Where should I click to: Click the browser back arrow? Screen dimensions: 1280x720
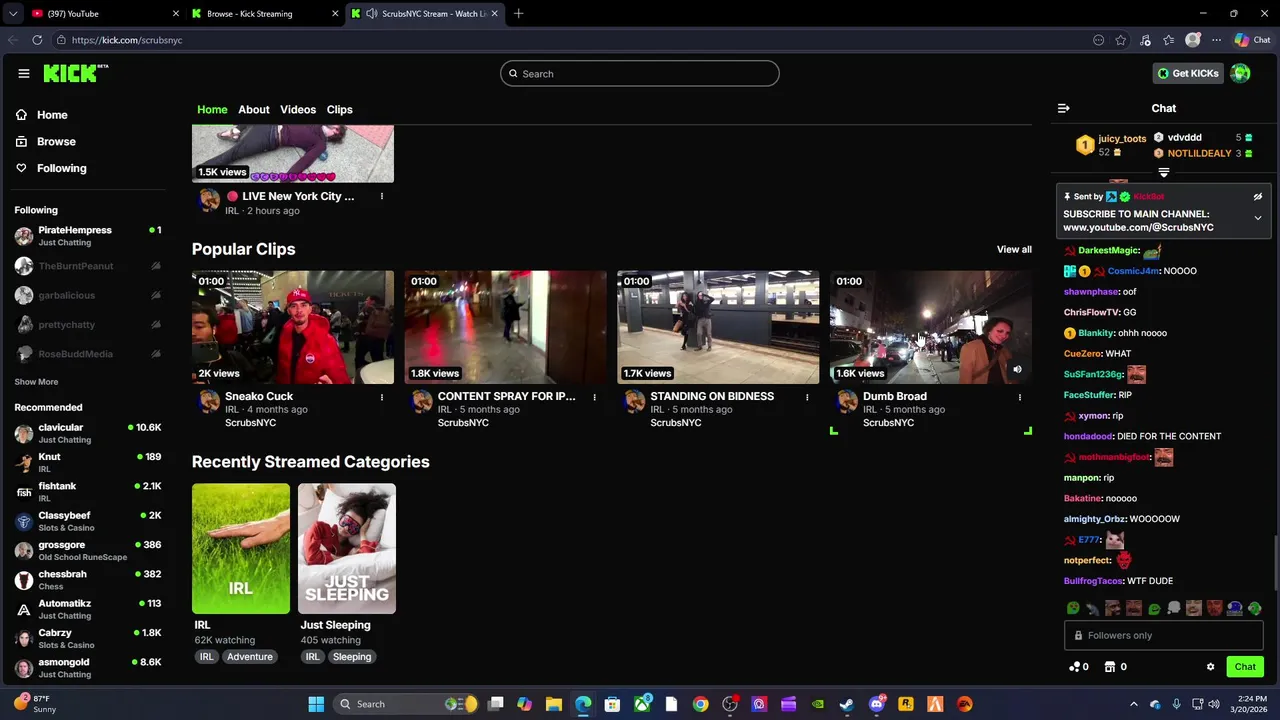[x=12, y=40]
